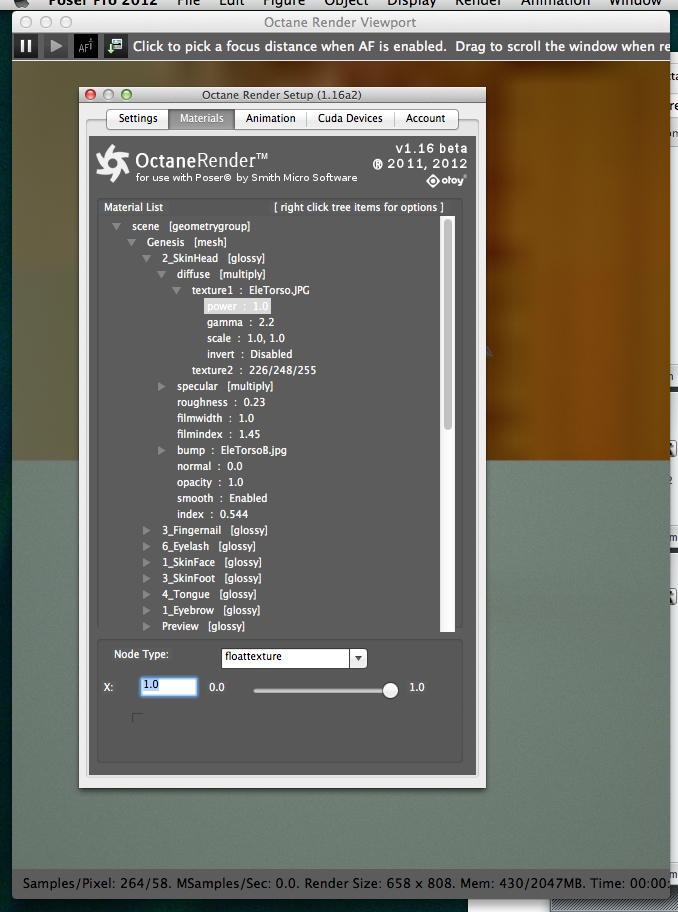Pause the Octane viewport render
678x912 pixels.
[x=26, y=46]
